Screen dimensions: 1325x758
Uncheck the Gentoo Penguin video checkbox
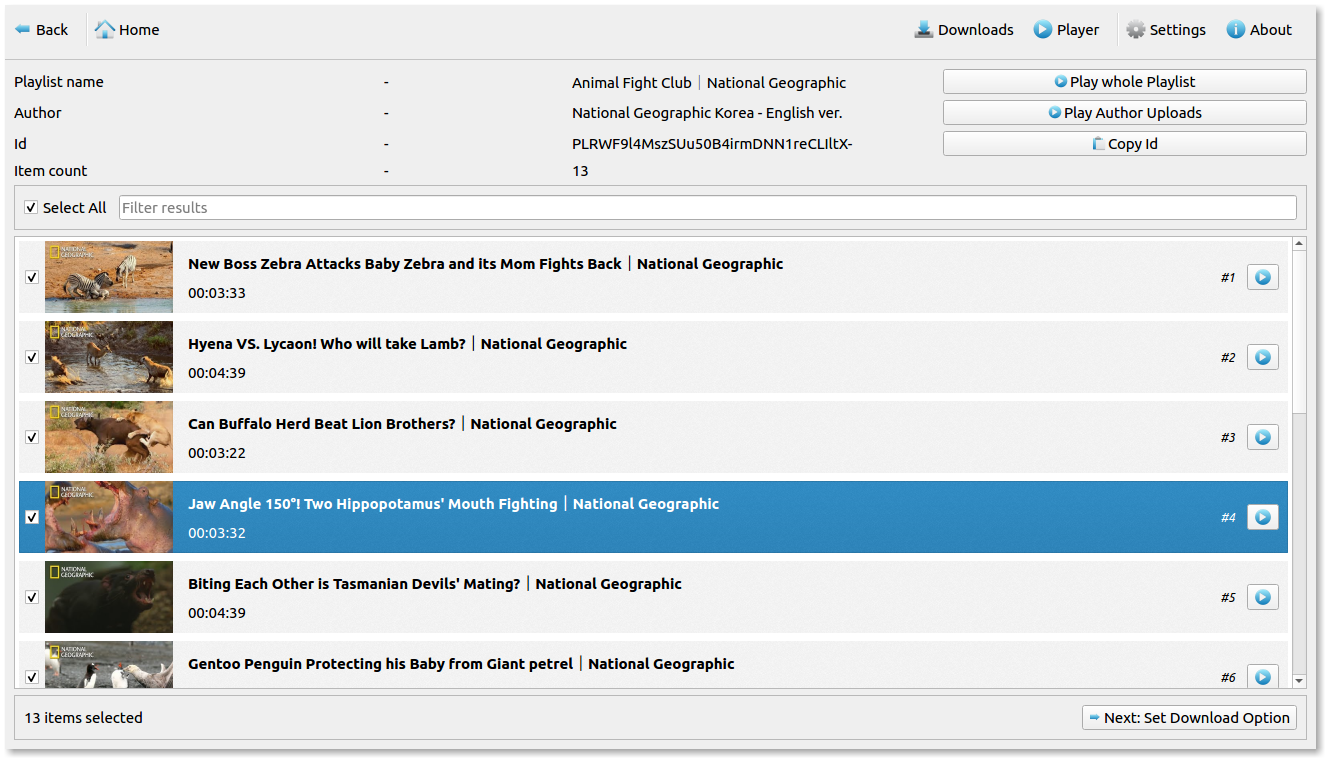pos(32,677)
